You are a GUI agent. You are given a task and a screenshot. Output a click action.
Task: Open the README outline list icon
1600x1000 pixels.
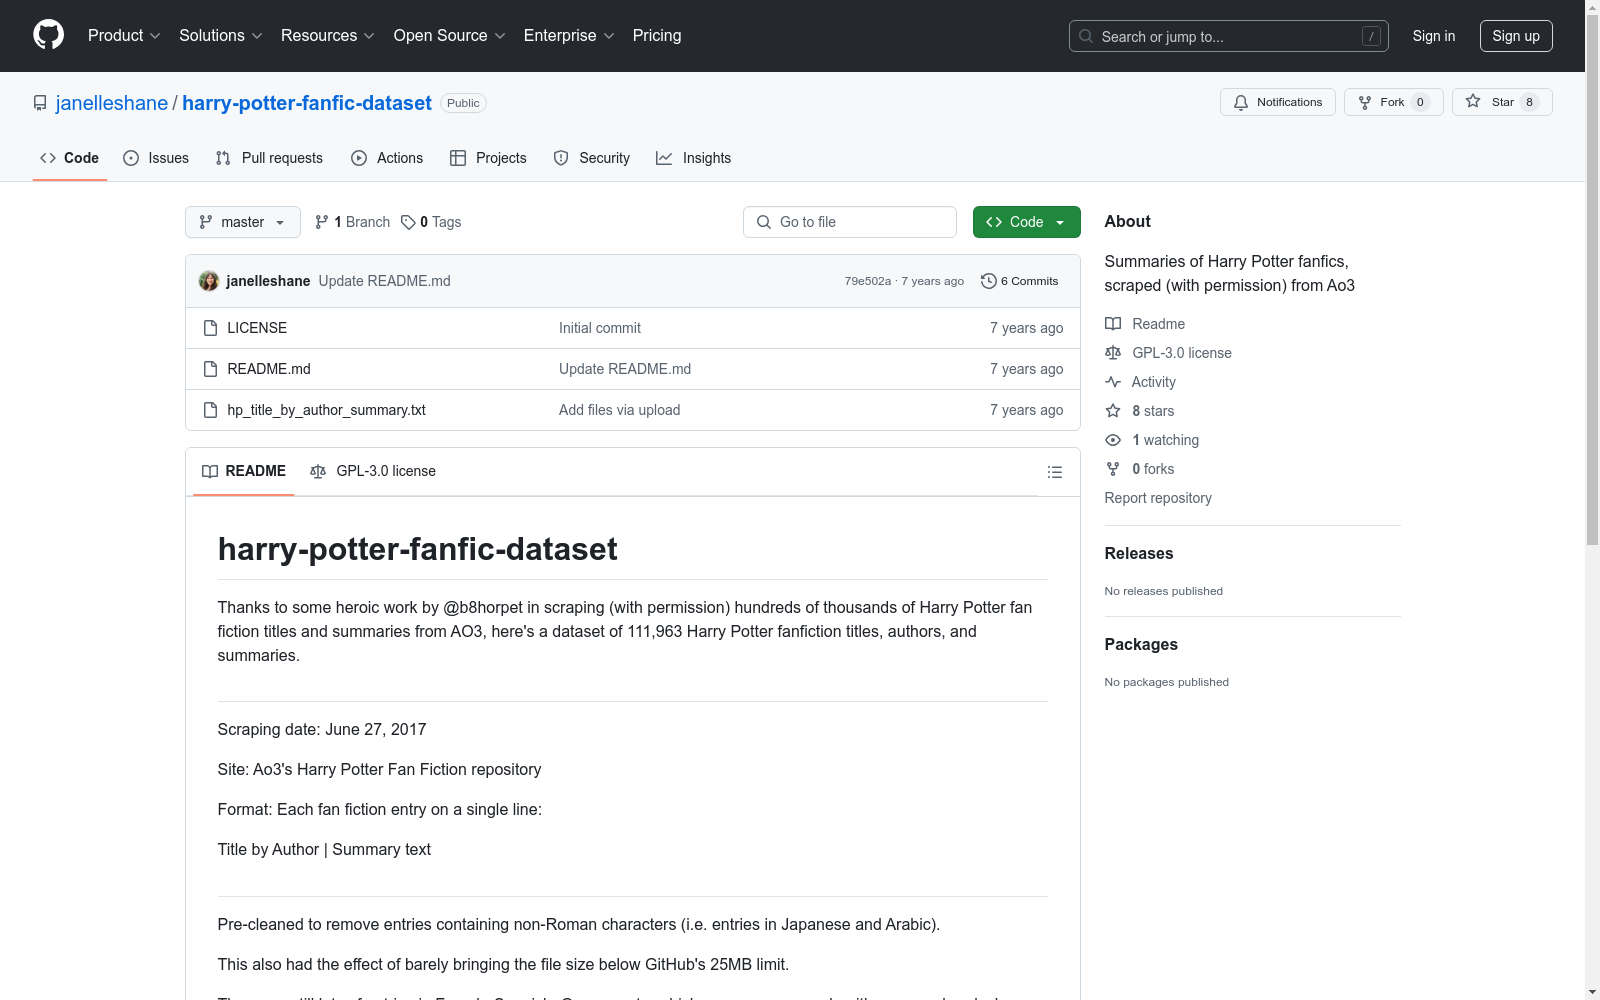[x=1055, y=472]
